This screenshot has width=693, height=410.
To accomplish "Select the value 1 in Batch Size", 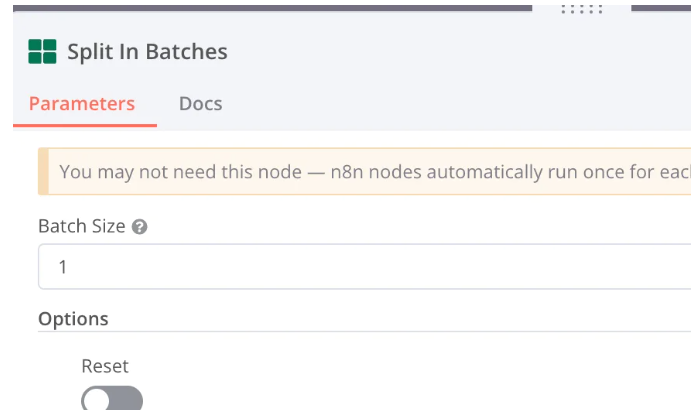I will click(63, 267).
